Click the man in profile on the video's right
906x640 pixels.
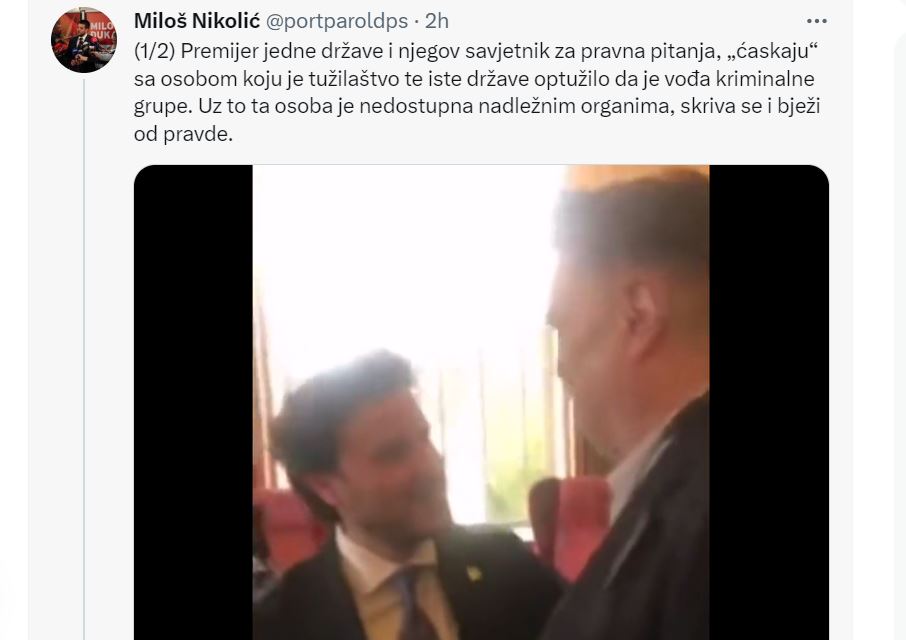pos(630,404)
